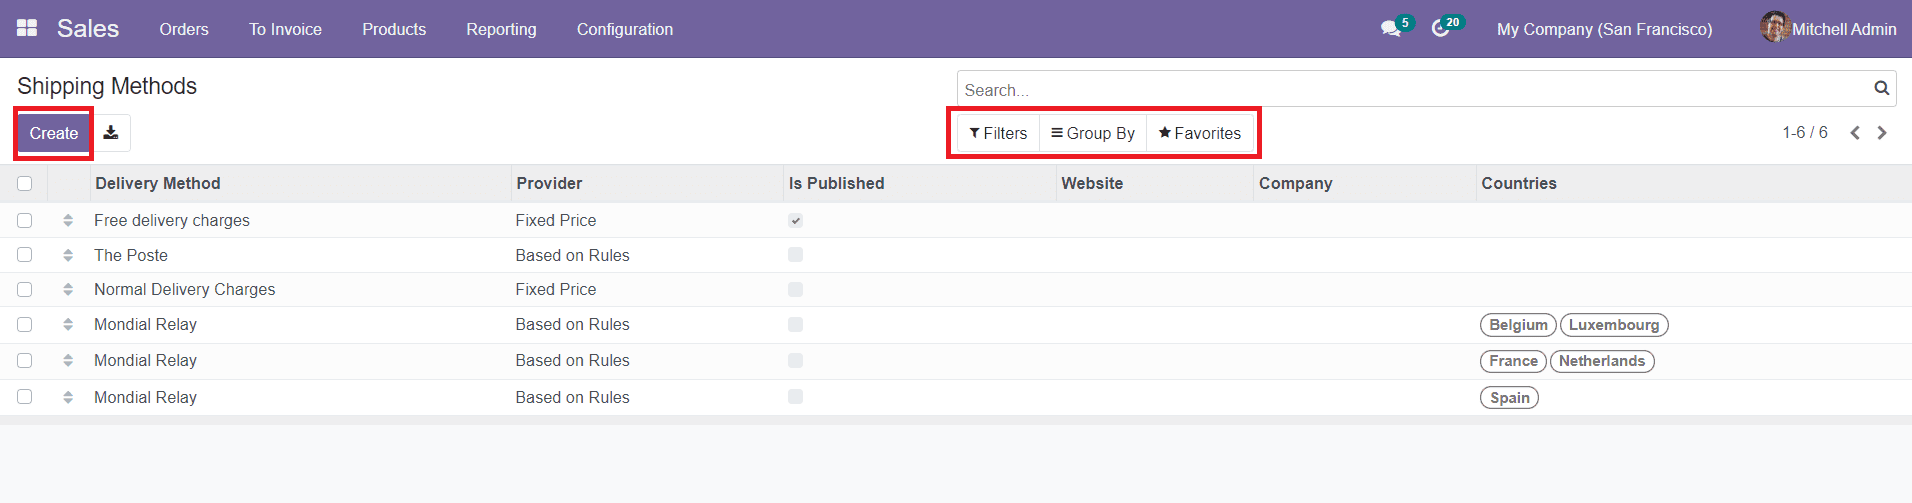Click the Mitchell Admin avatar picture
Viewport: 1912px width, 503px height.
click(x=1775, y=28)
